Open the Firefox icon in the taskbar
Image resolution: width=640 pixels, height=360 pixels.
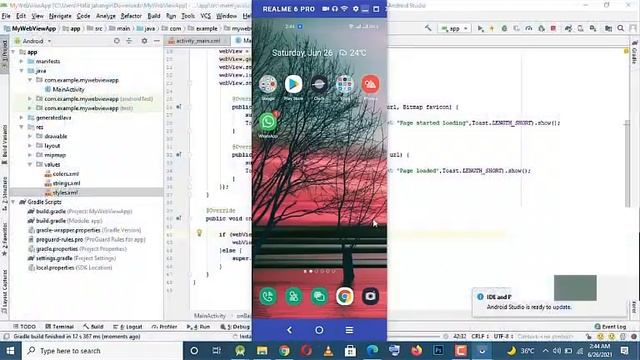click(x=416, y=351)
